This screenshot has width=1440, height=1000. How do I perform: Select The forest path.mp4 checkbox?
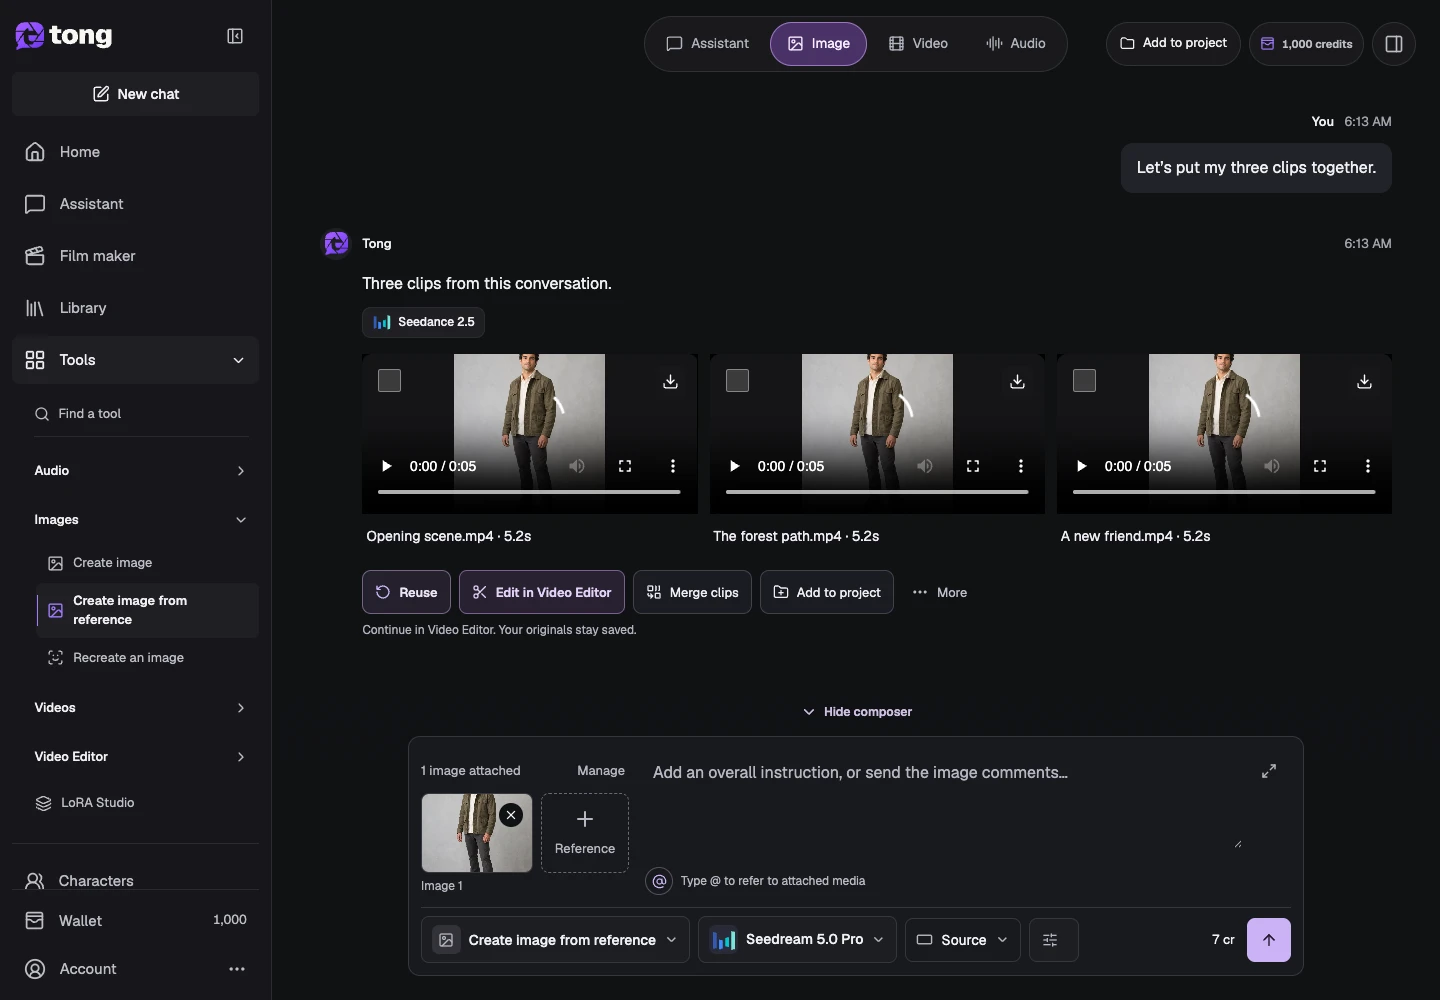738,381
